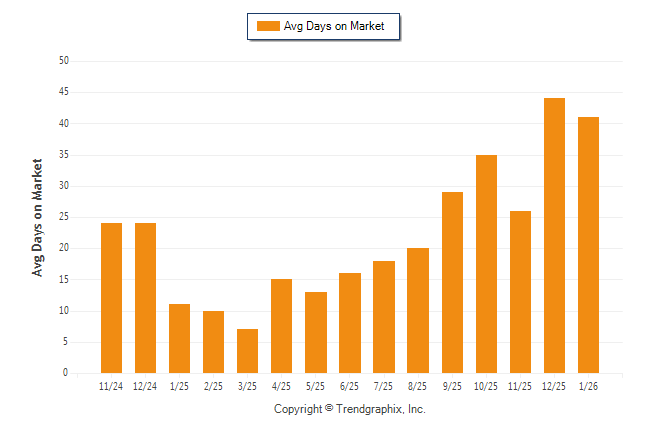
Task: Click the Trendgraphix copyright text
Action: click(x=350, y=409)
